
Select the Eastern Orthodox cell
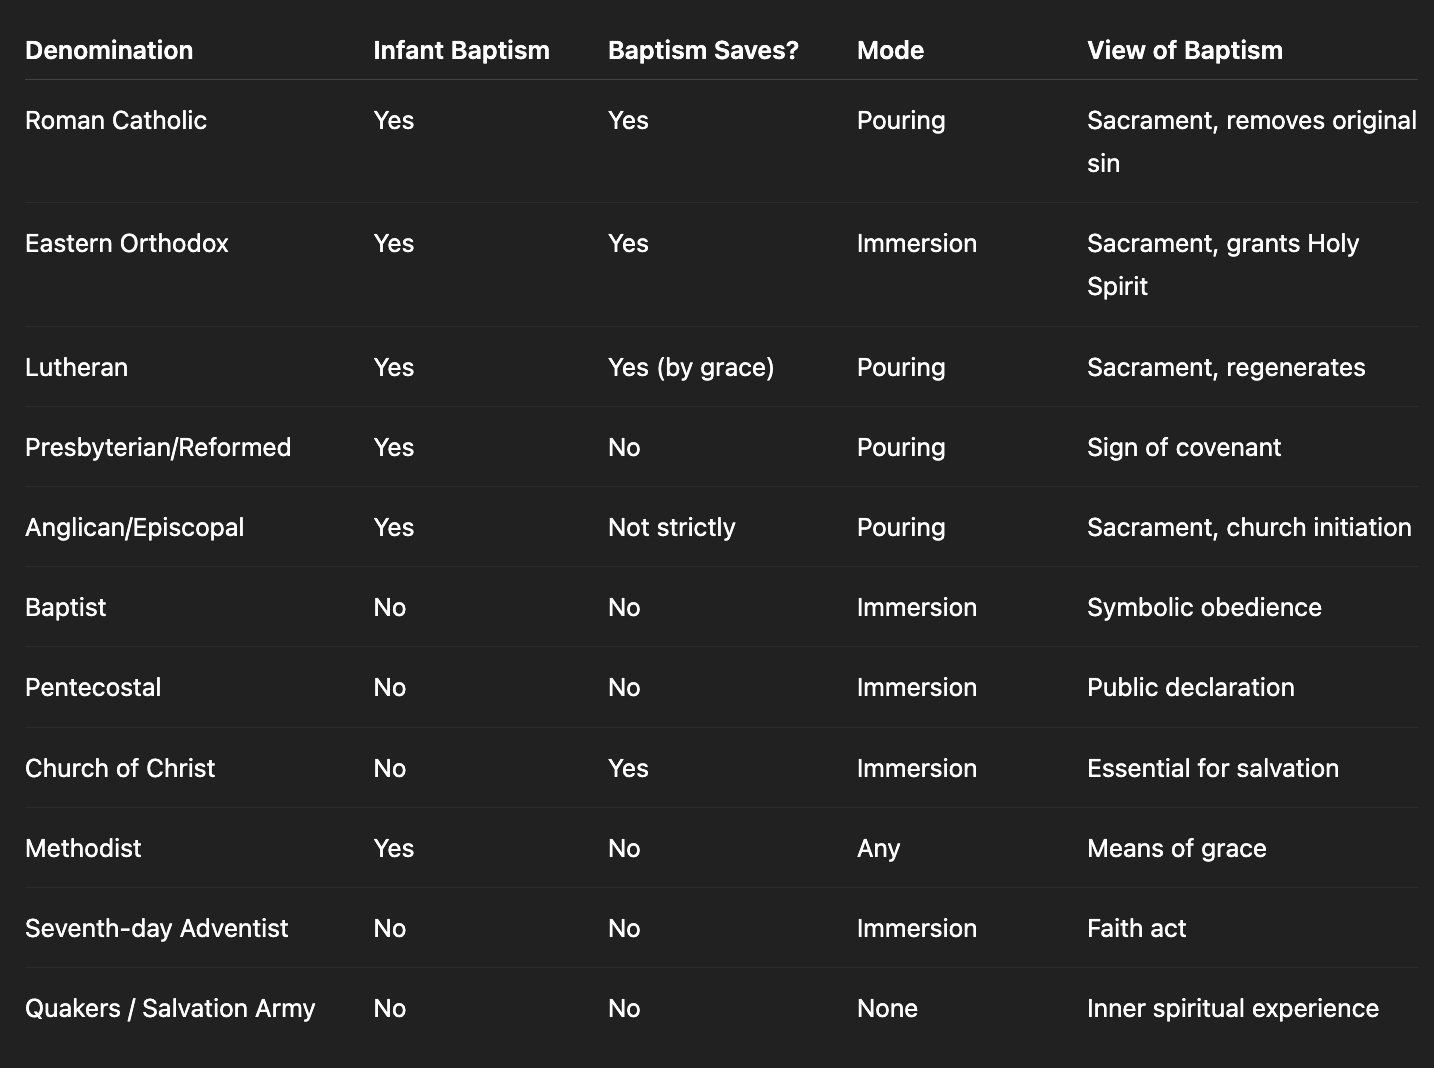click(127, 243)
